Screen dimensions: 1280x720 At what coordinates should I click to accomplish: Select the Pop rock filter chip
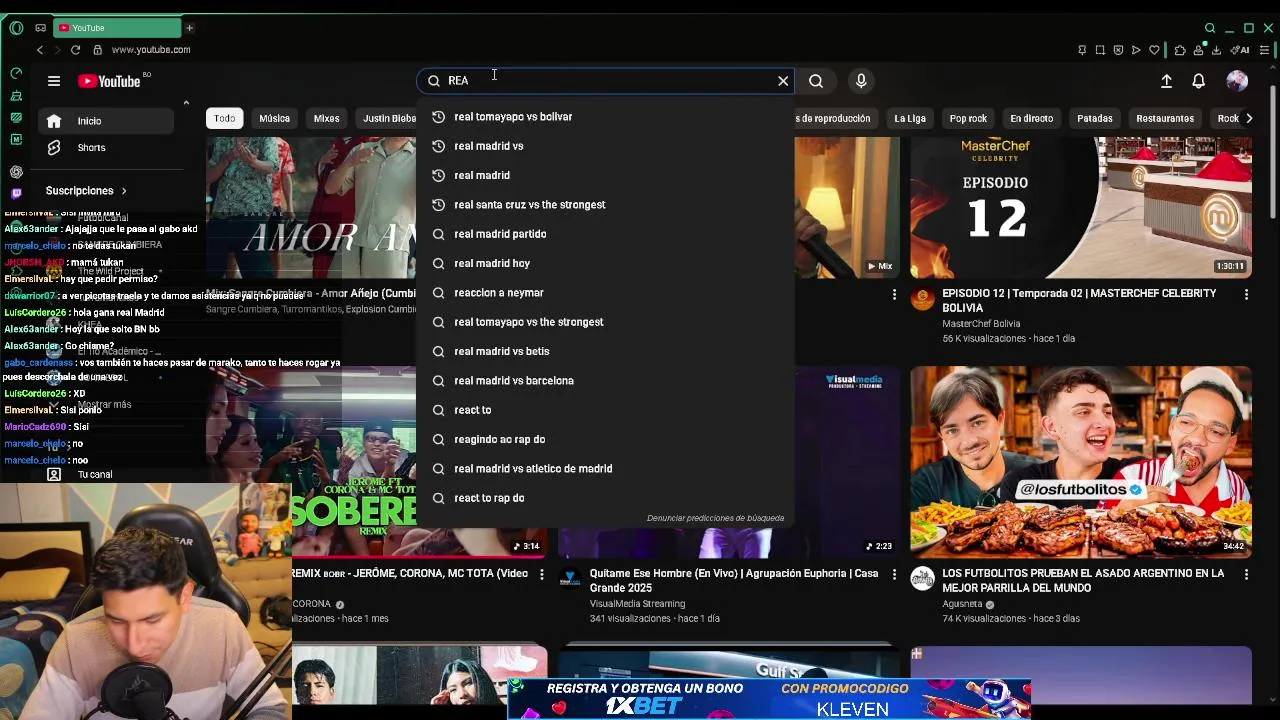coord(968,118)
